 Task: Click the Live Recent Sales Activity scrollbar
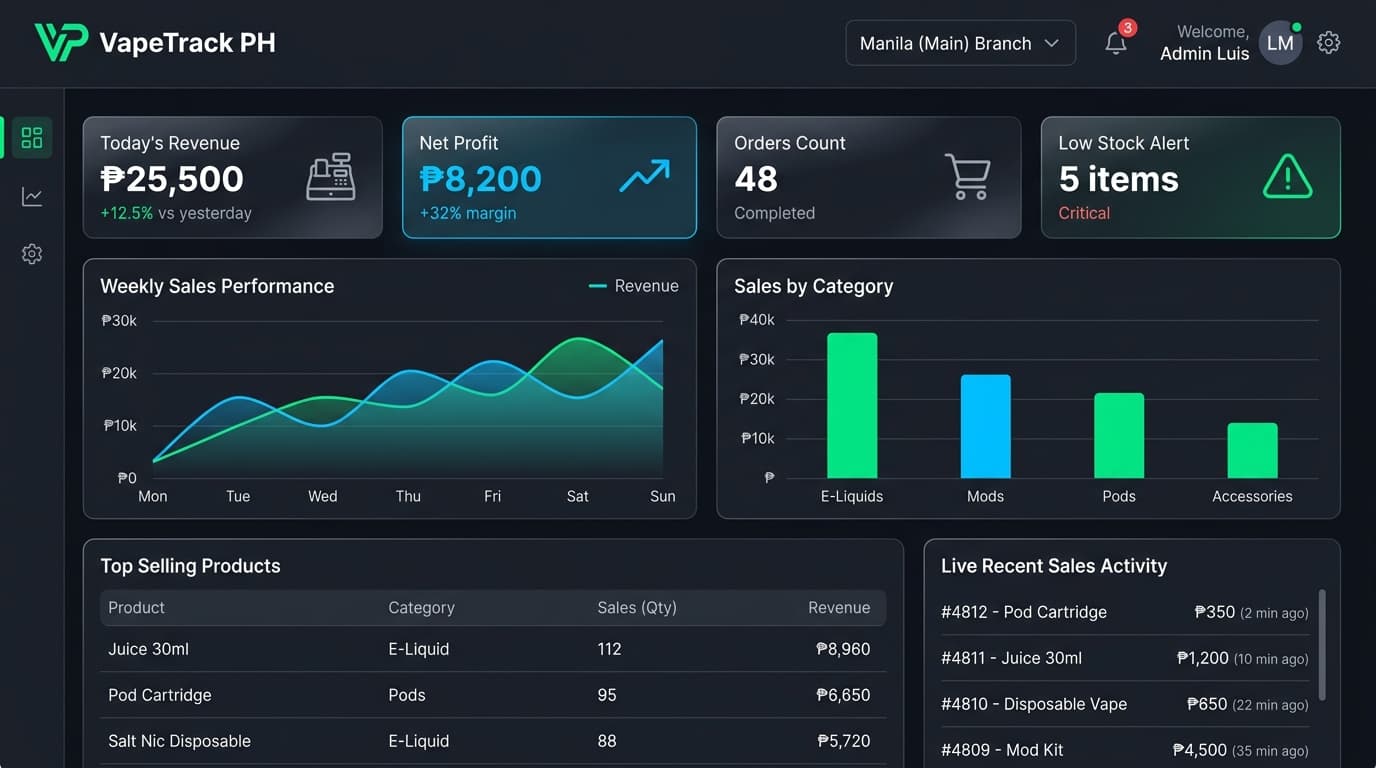click(1322, 645)
